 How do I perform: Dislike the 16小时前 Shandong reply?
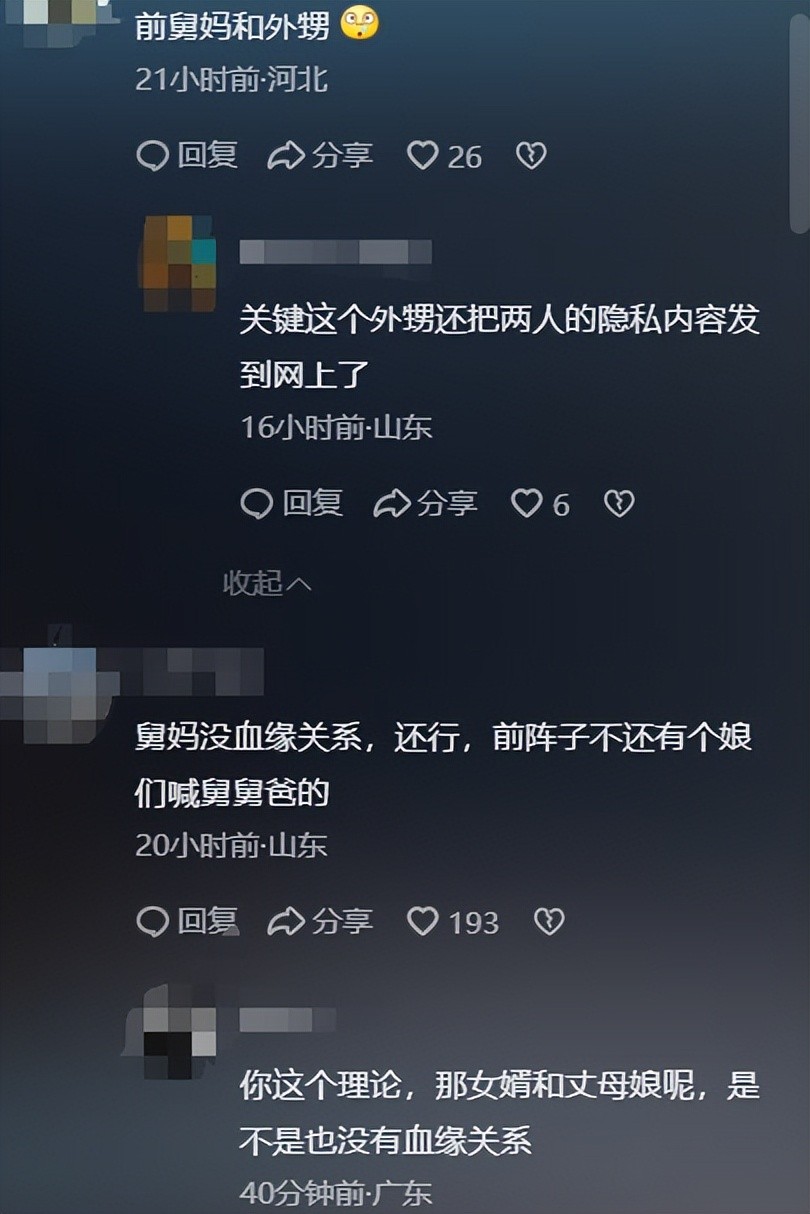619,504
